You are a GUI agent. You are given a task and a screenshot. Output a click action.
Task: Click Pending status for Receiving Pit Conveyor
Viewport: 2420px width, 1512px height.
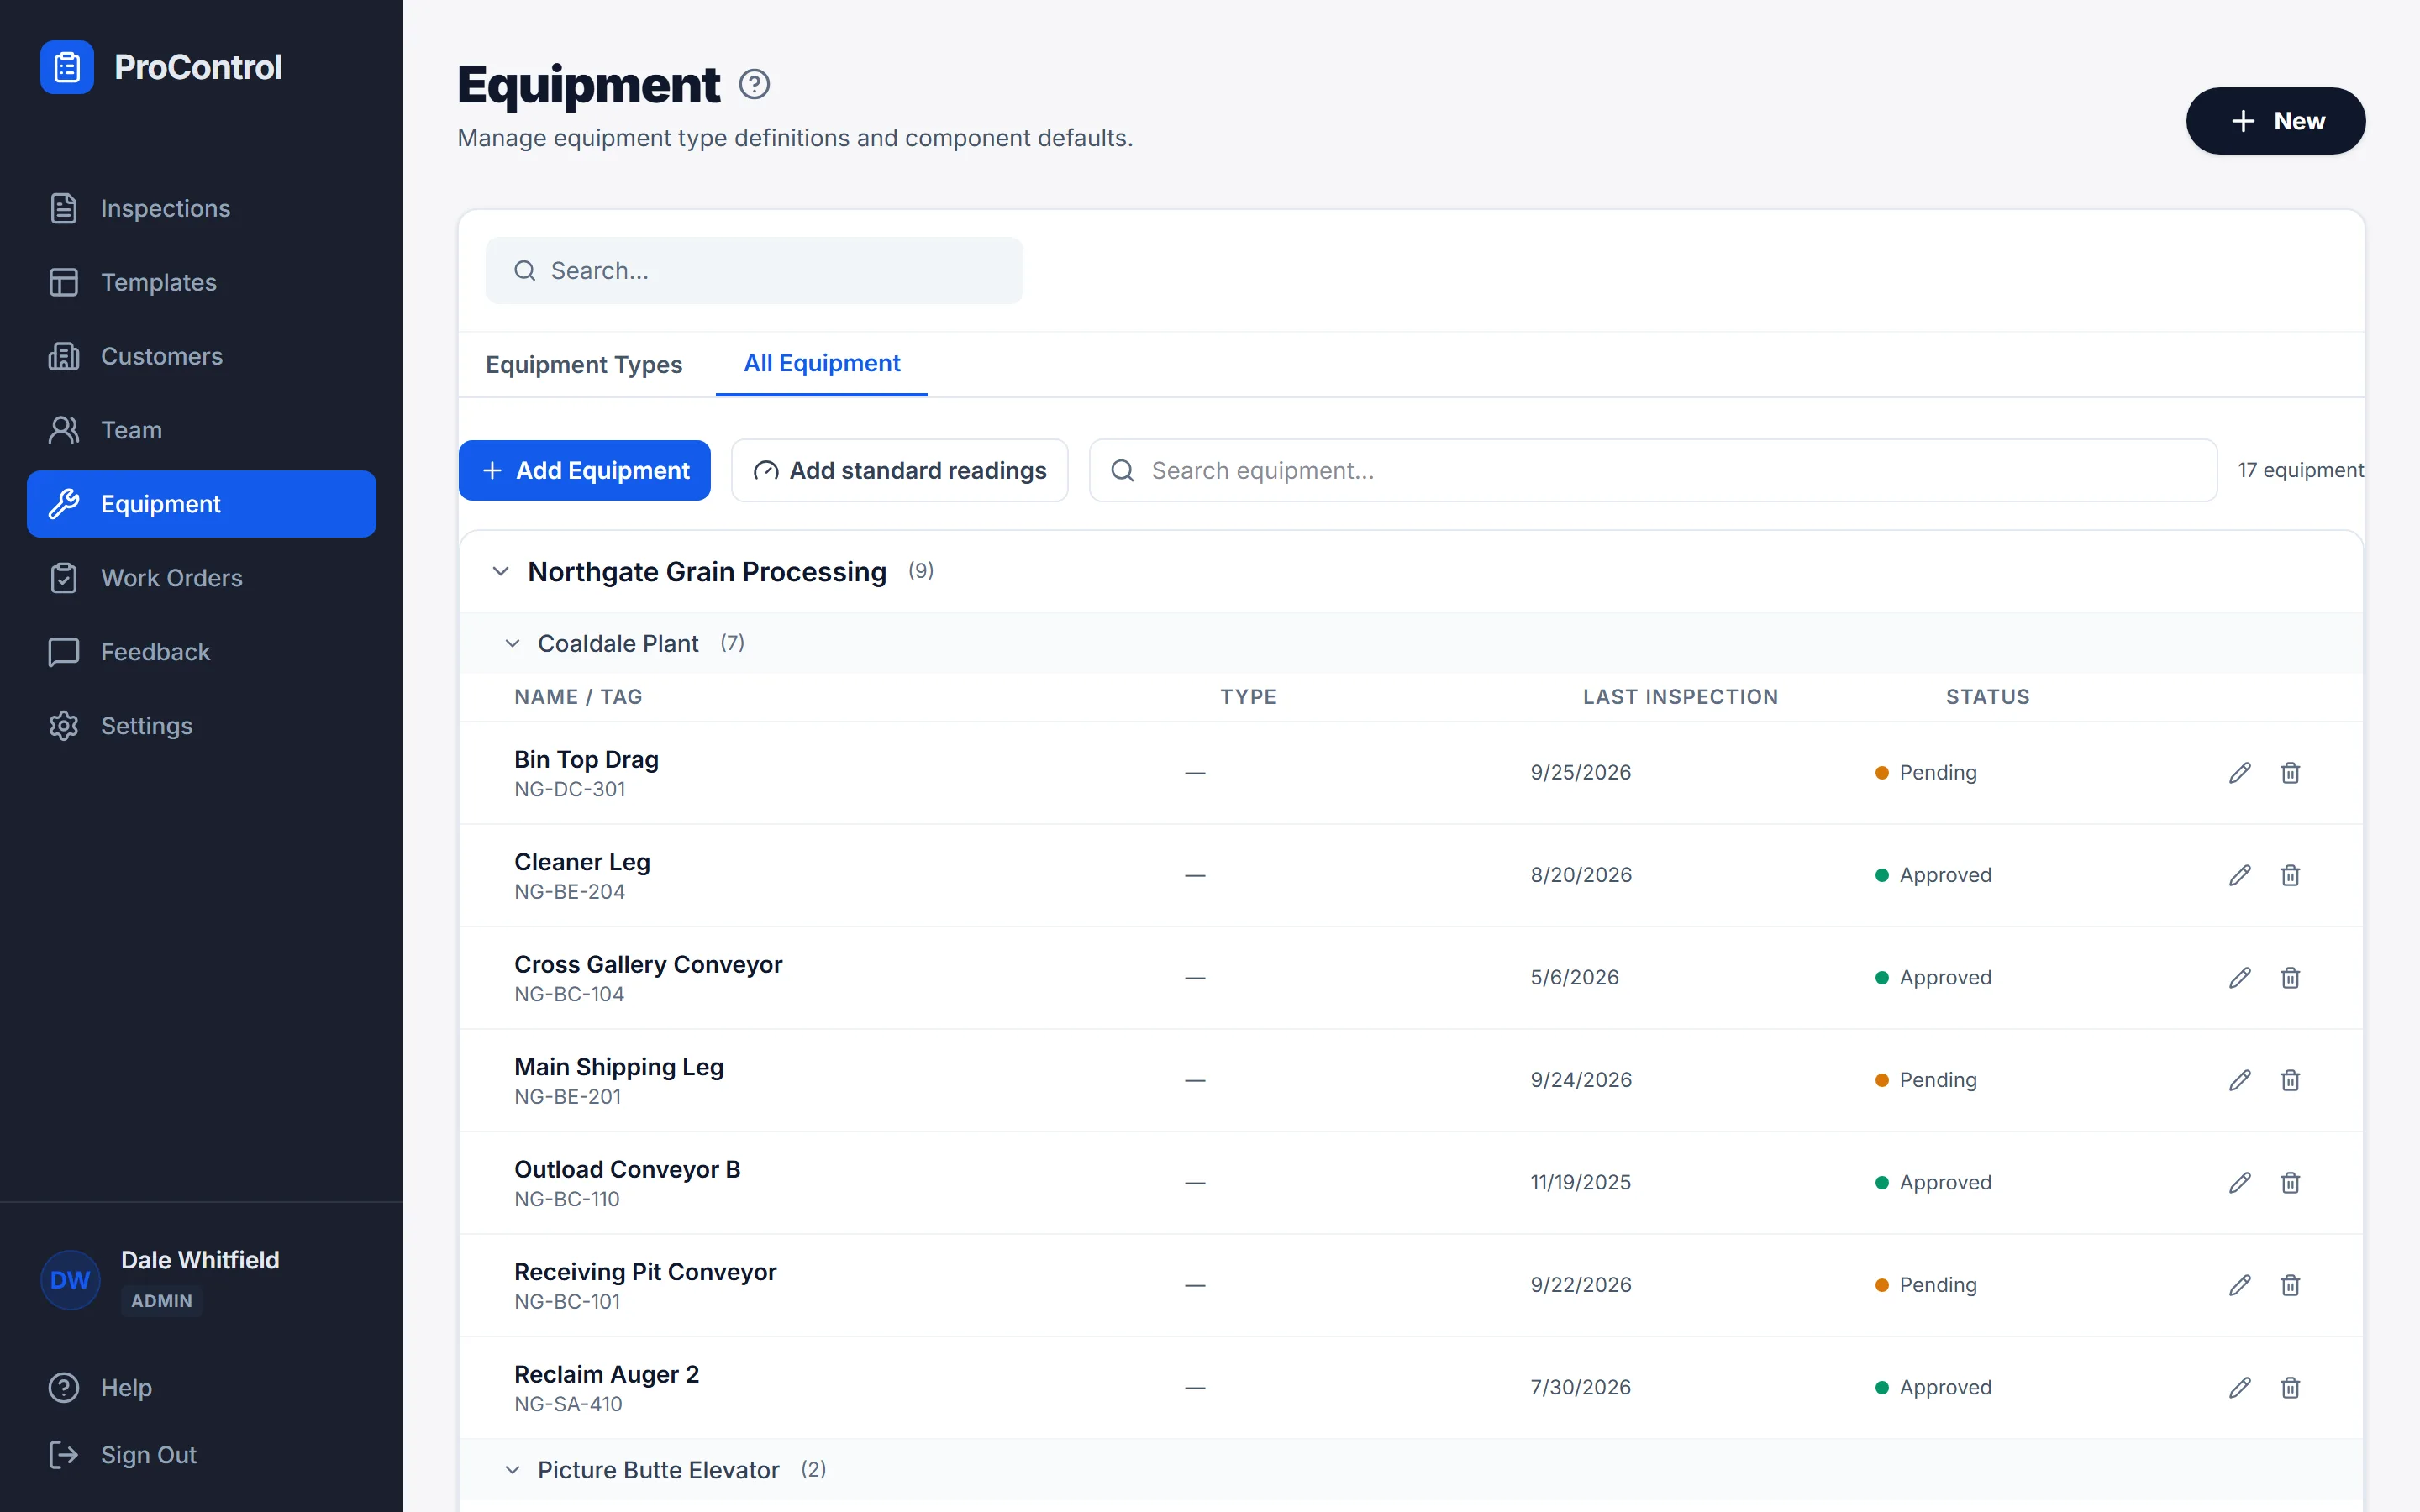click(1926, 1285)
